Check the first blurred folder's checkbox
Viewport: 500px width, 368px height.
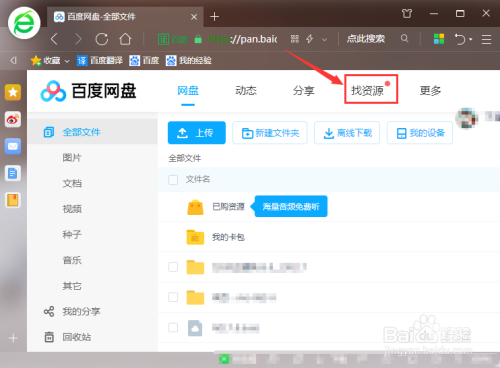(x=173, y=267)
